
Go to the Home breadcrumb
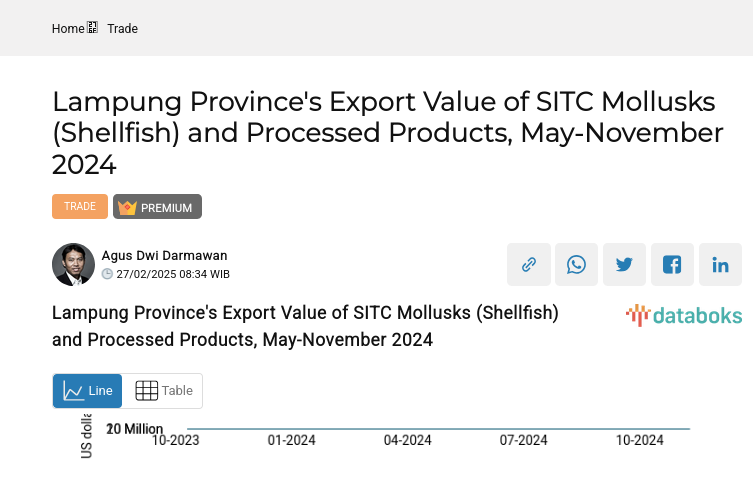click(68, 29)
